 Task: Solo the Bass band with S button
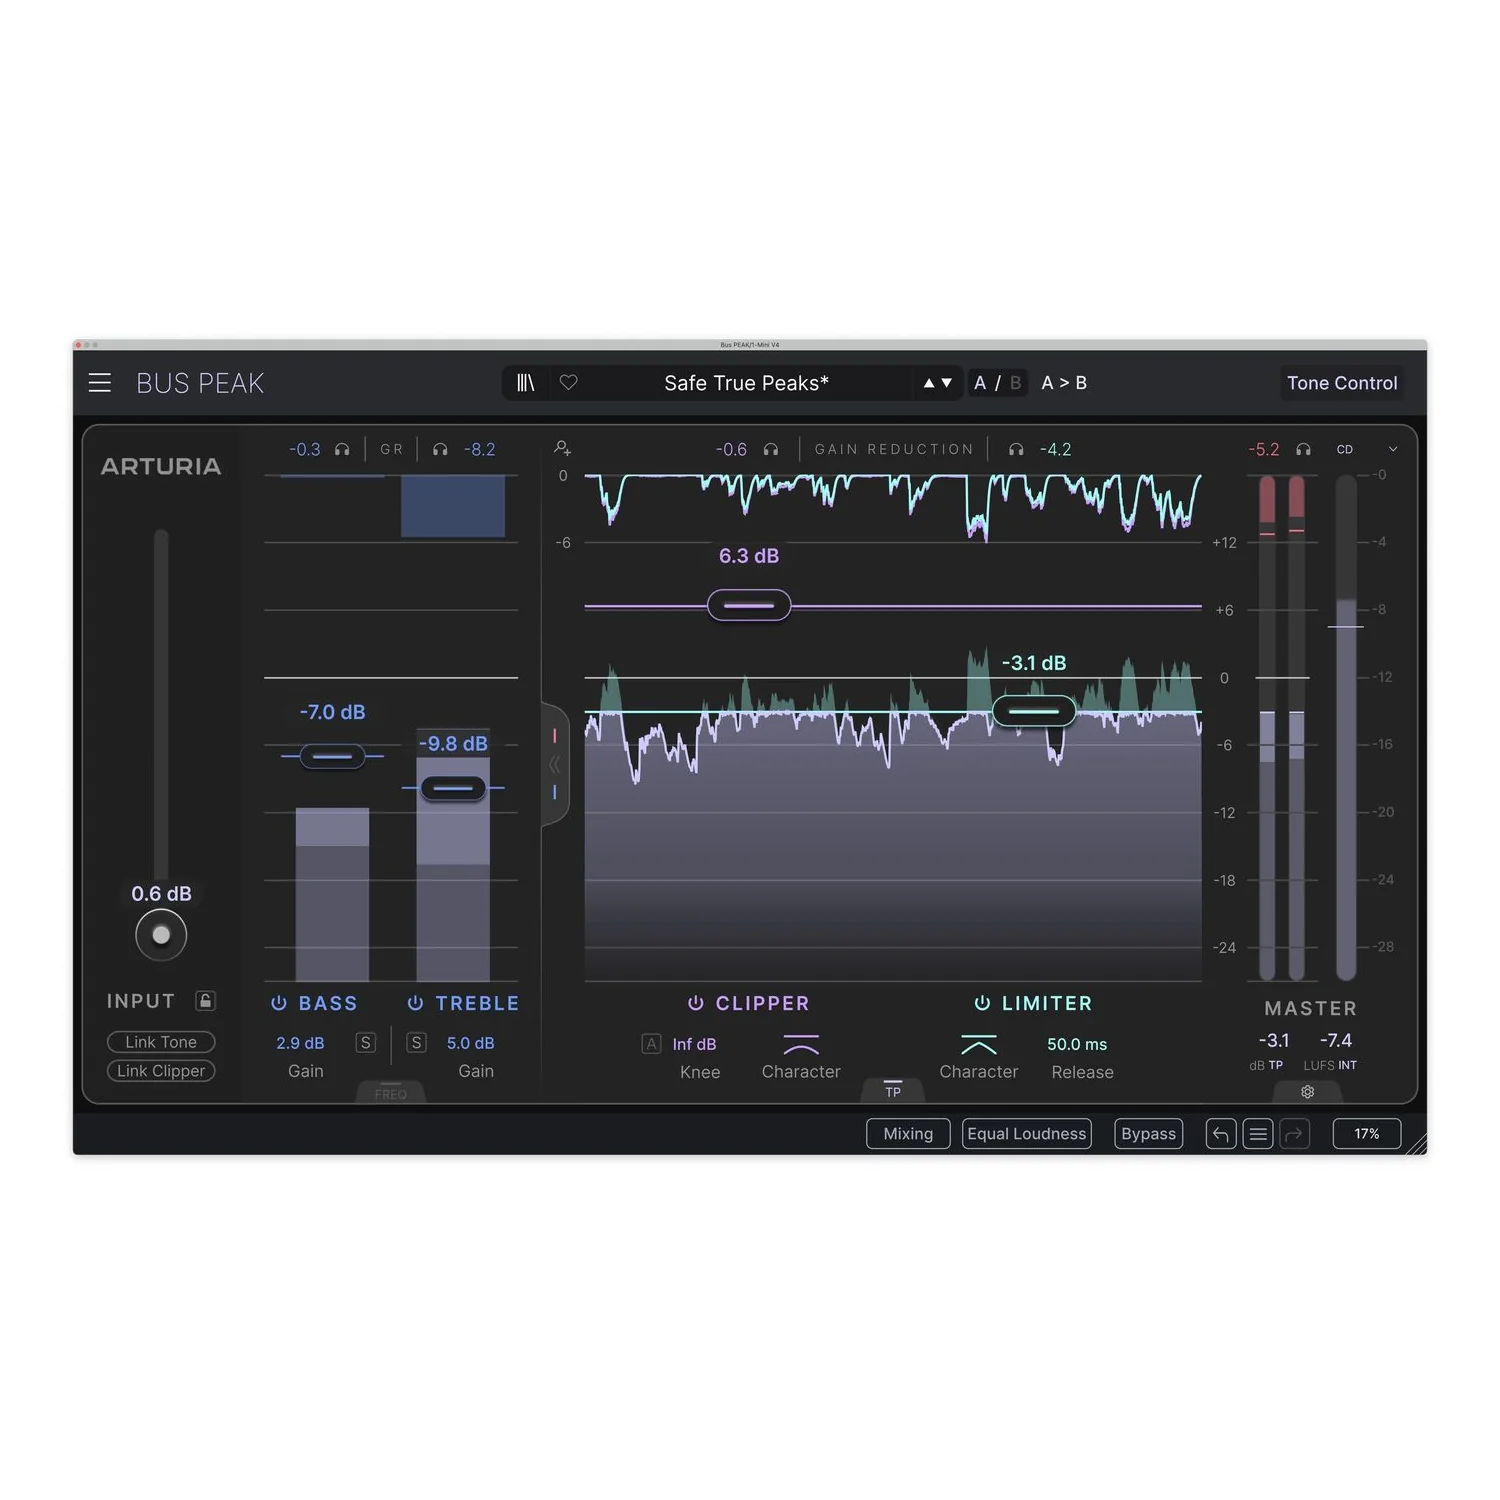pyautogui.click(x=366, y=1043)
